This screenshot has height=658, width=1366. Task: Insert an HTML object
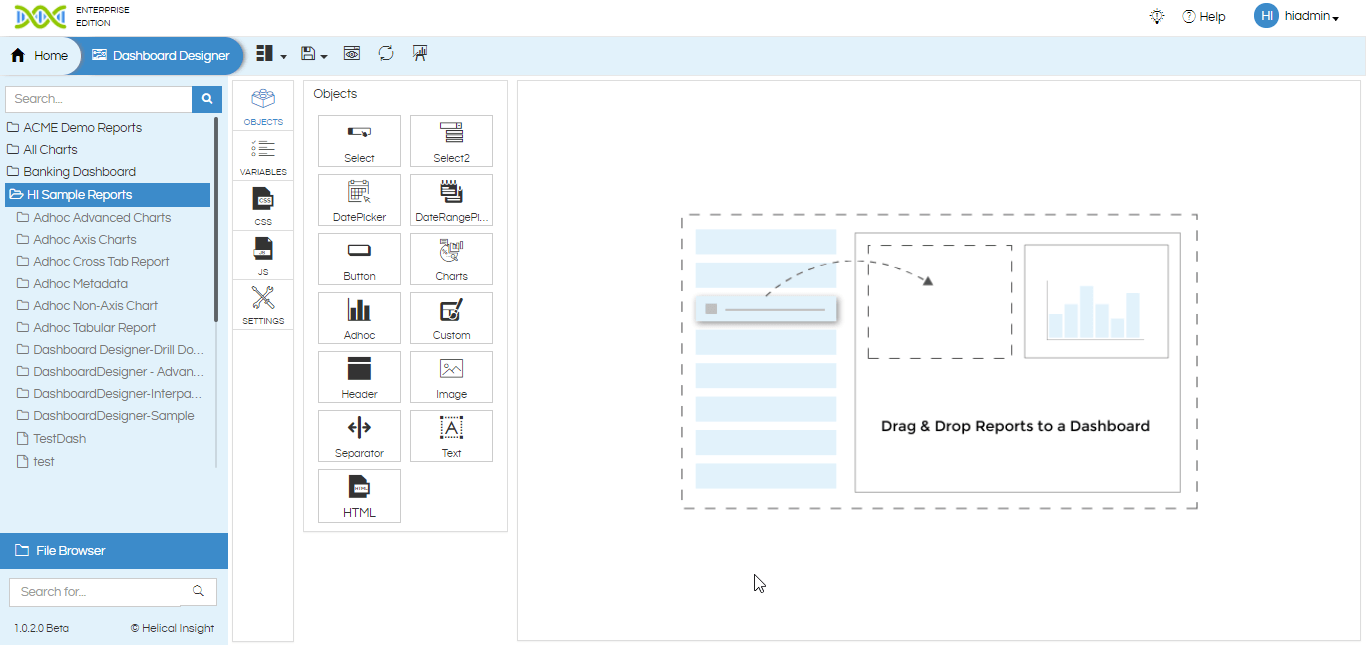click(x=359, y=495)
